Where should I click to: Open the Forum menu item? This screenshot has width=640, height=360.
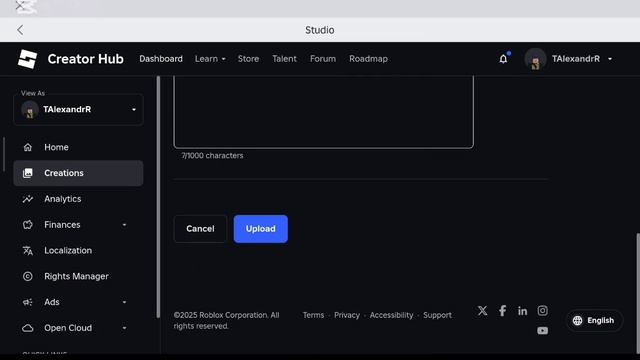[x=323, y=59]
